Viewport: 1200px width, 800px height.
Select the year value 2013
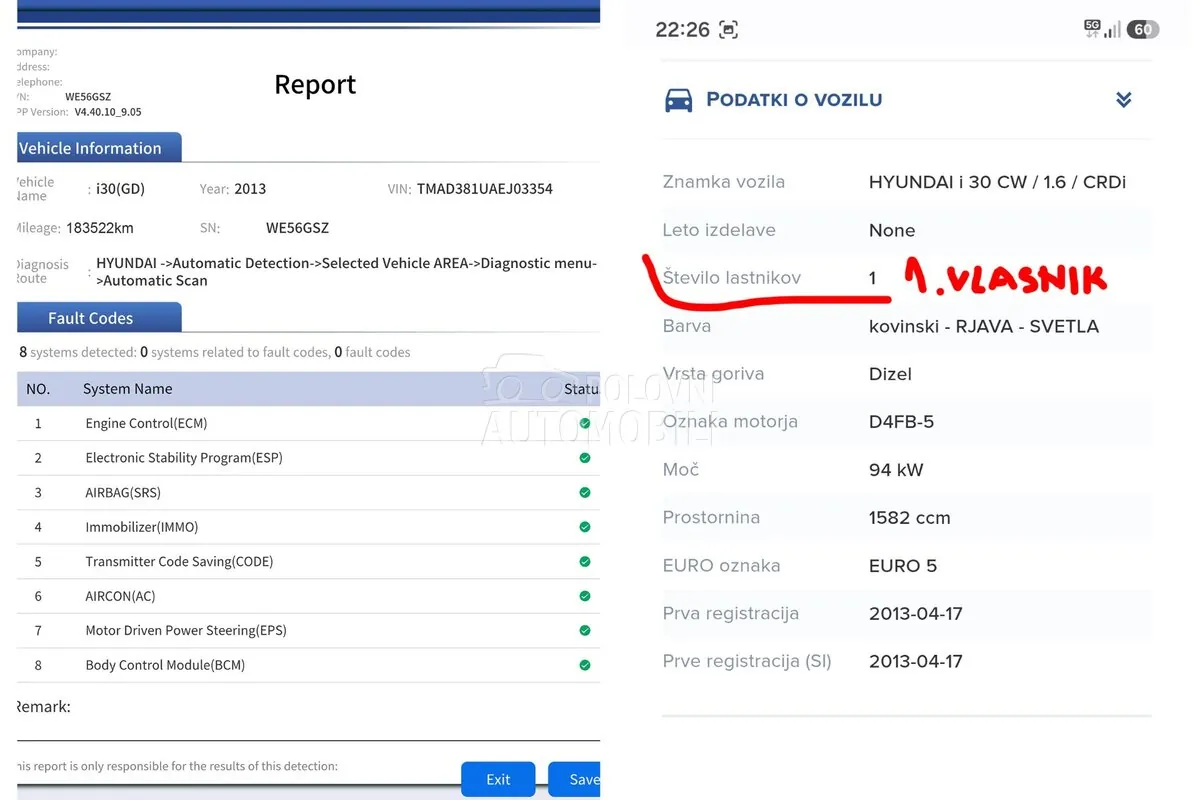[250, 189]
